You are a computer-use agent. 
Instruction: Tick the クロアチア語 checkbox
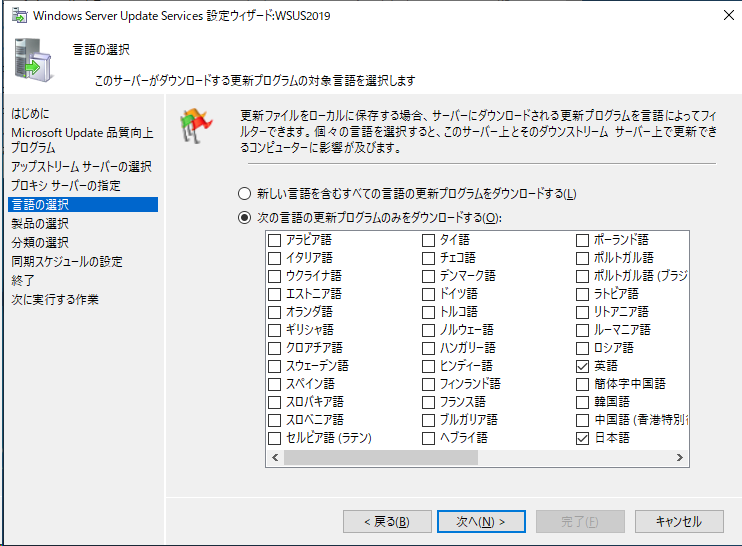(x=274, y=348)
